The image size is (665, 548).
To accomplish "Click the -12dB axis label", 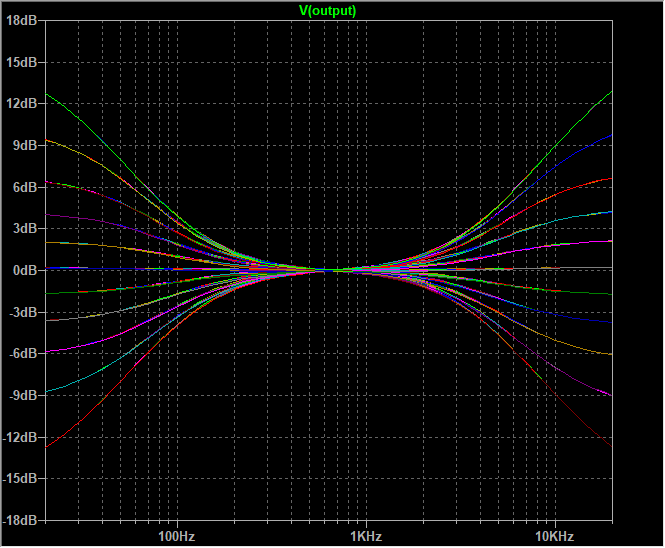I will [x=20, y=437].
